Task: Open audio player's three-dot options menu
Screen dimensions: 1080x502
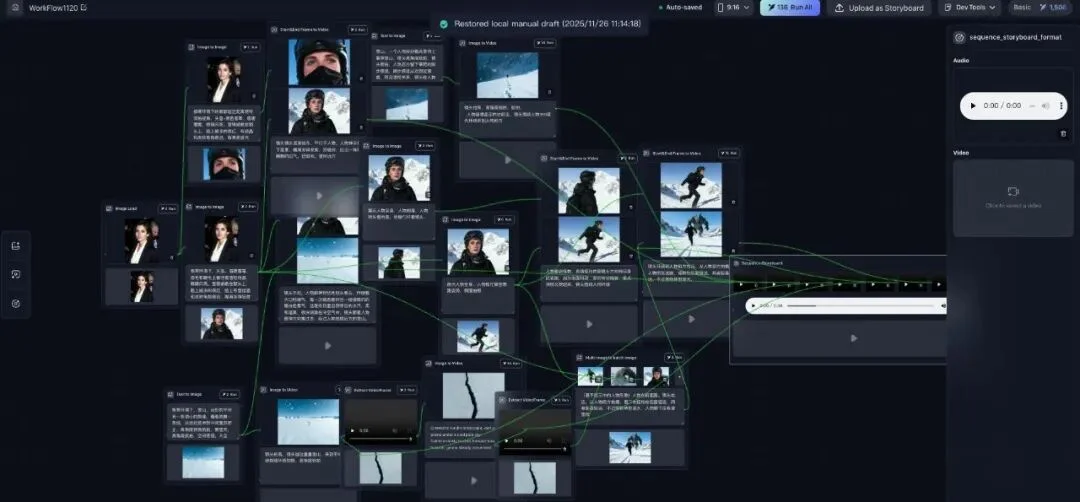Action: (x=1061, y=105)
